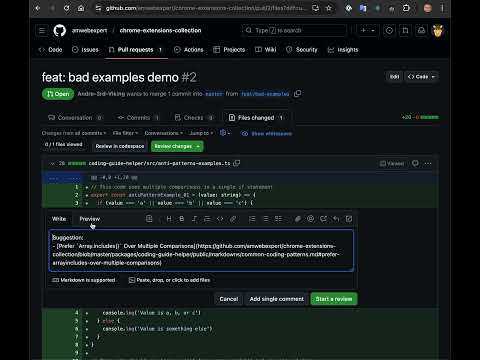Open the repository Insights tab
Viewport: 480px width, 360px height.
click(343, 50)
